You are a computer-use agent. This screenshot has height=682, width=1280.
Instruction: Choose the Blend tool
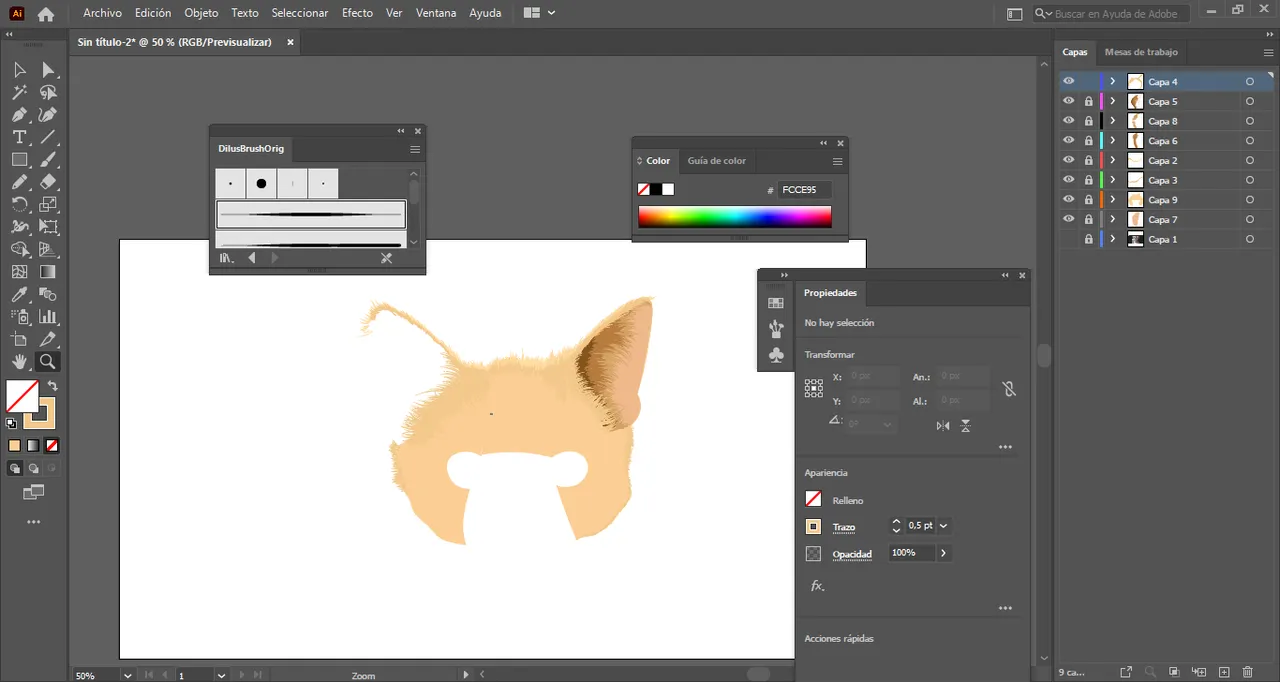[47, 295]
